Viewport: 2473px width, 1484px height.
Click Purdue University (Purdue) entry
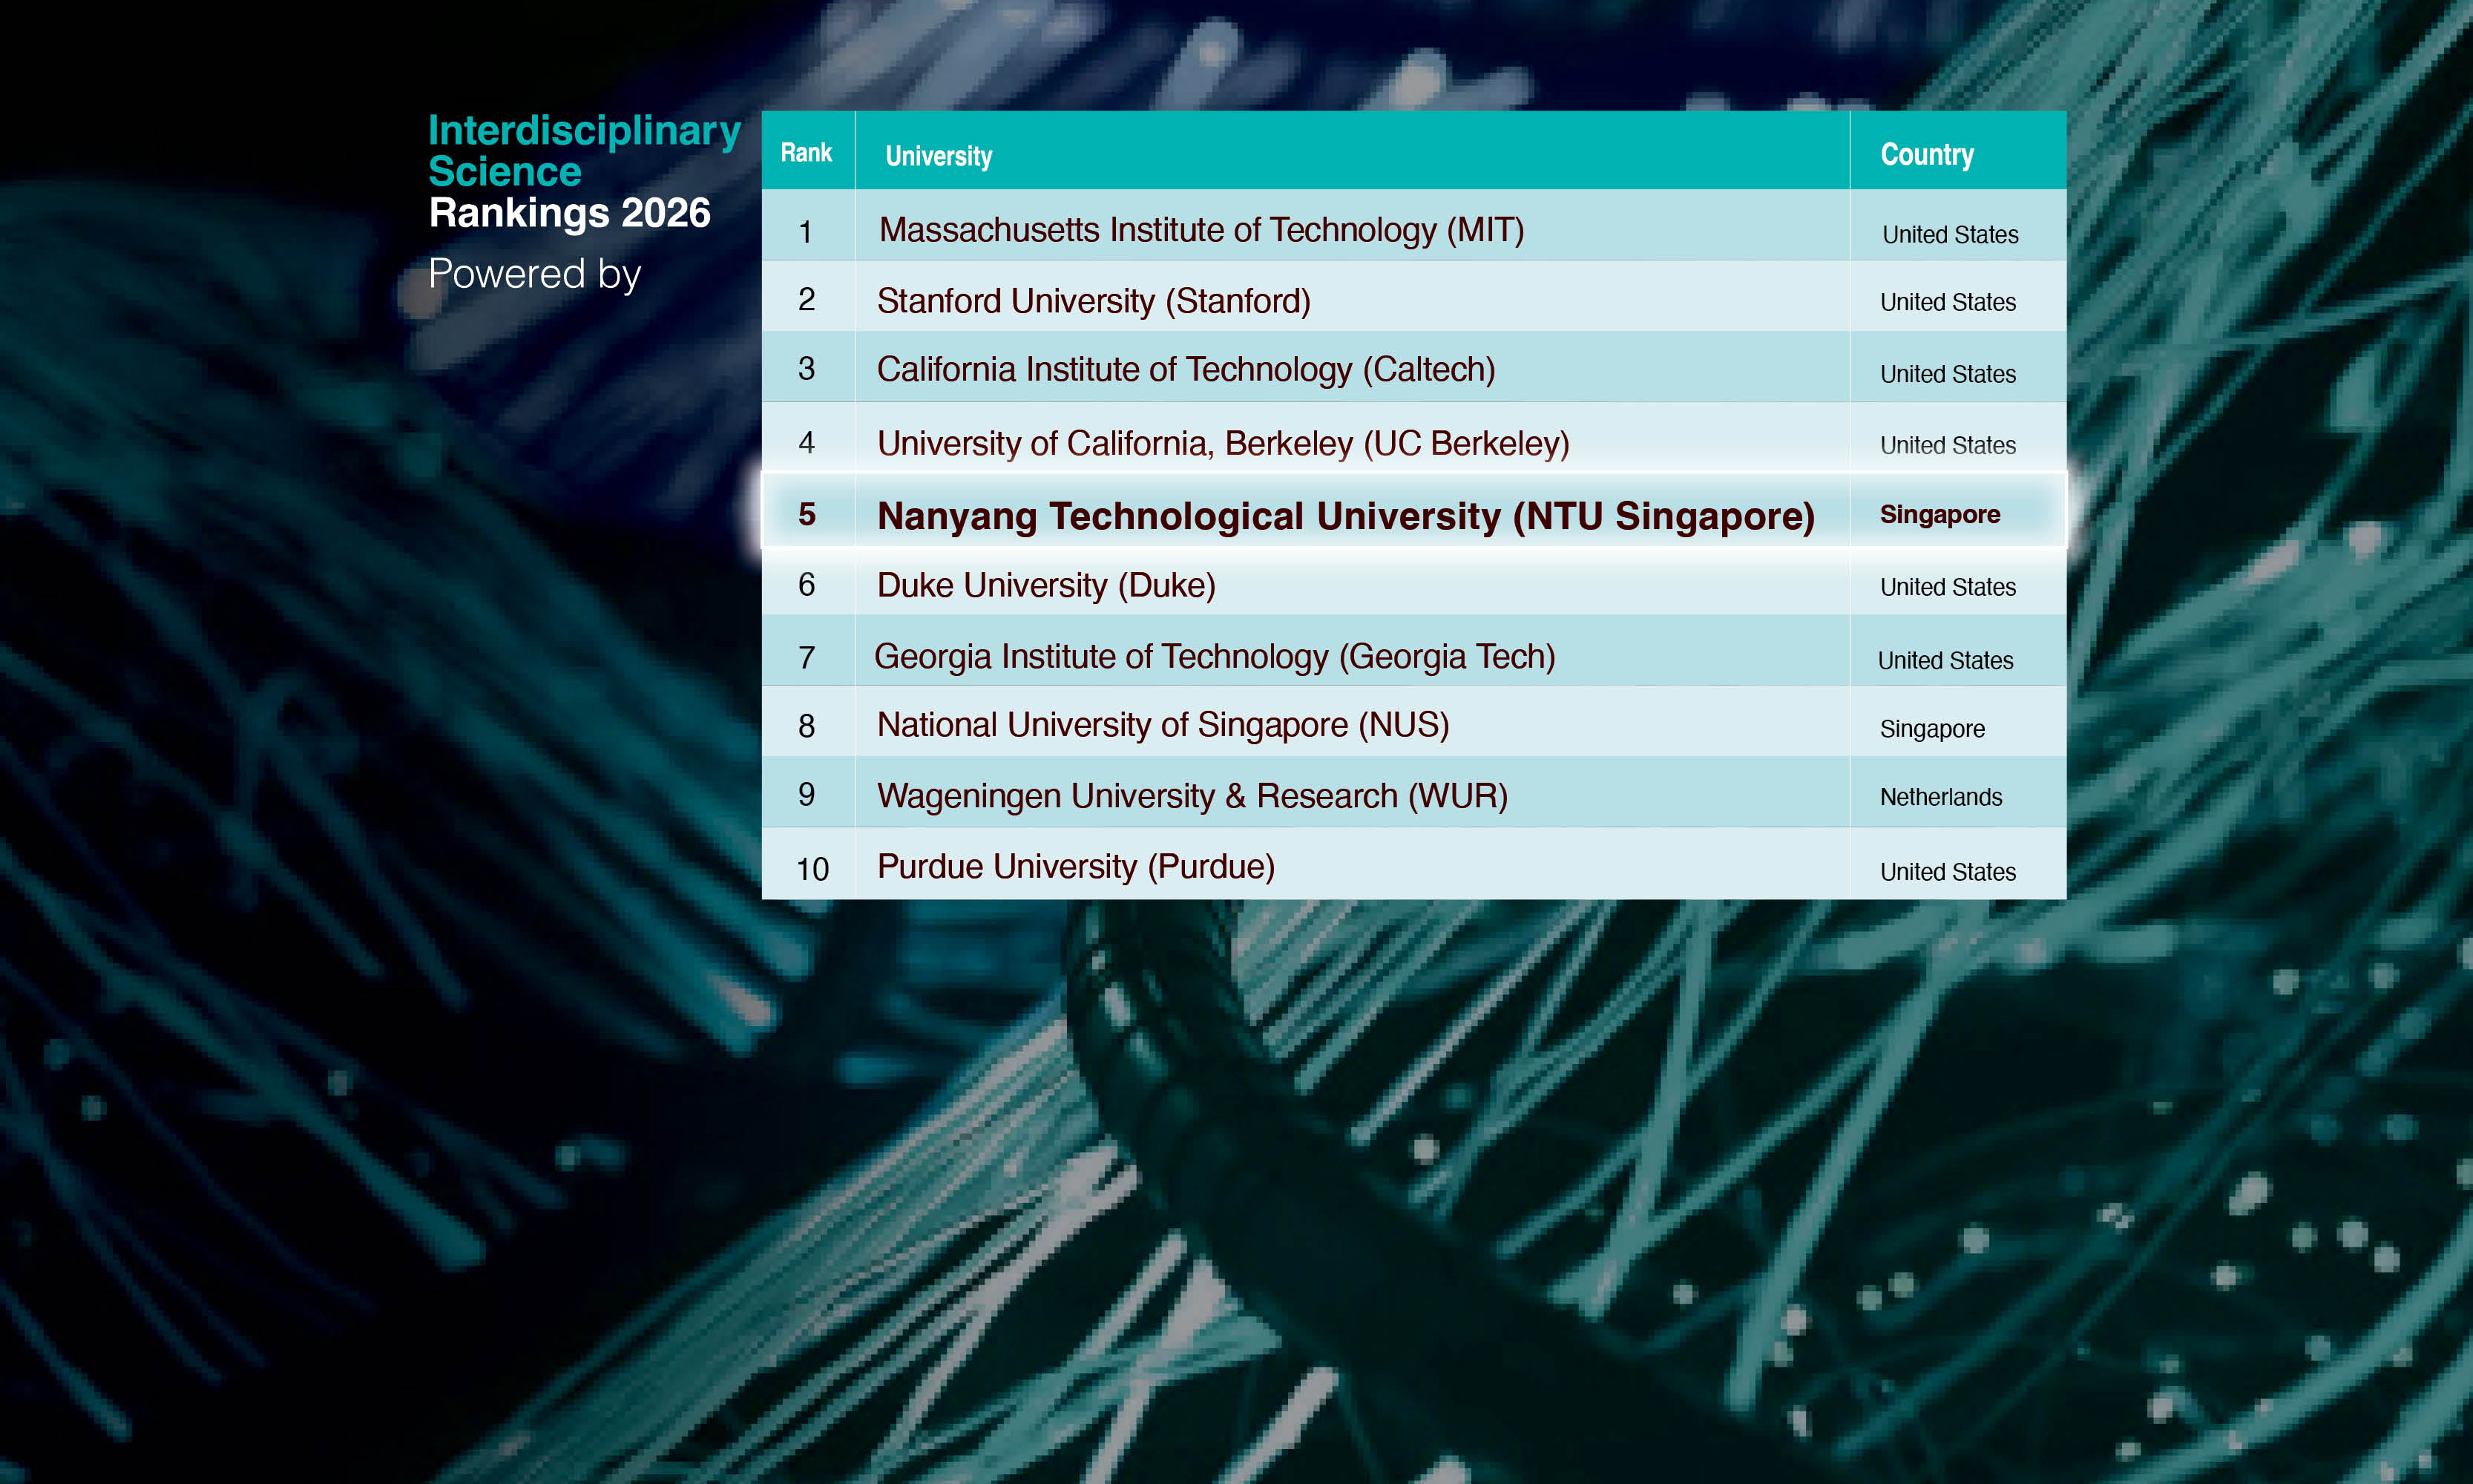click(x=1075, y=867)
